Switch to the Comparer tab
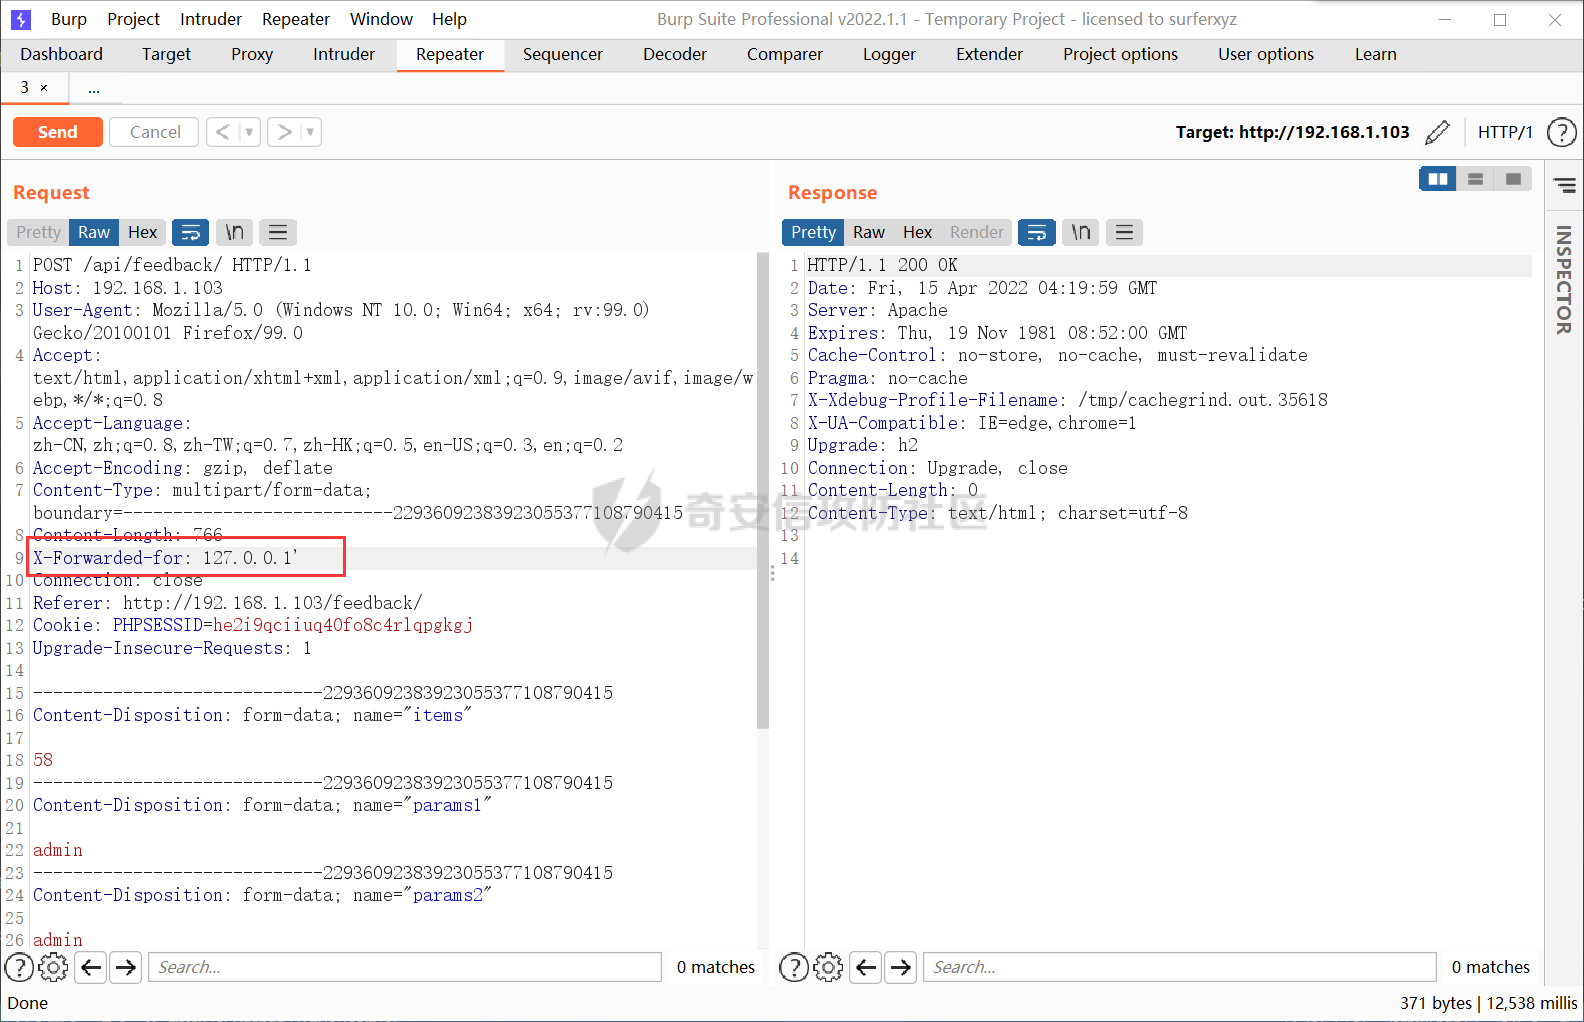This screenshot has width=1584, height=1022. pos(785,54)
